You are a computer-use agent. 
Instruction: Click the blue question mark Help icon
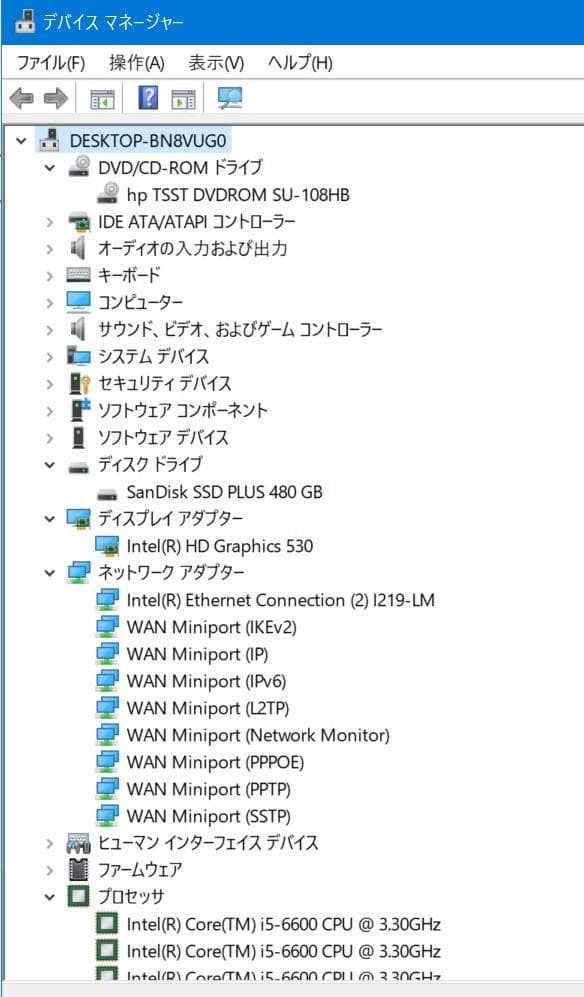coord(148,98)
